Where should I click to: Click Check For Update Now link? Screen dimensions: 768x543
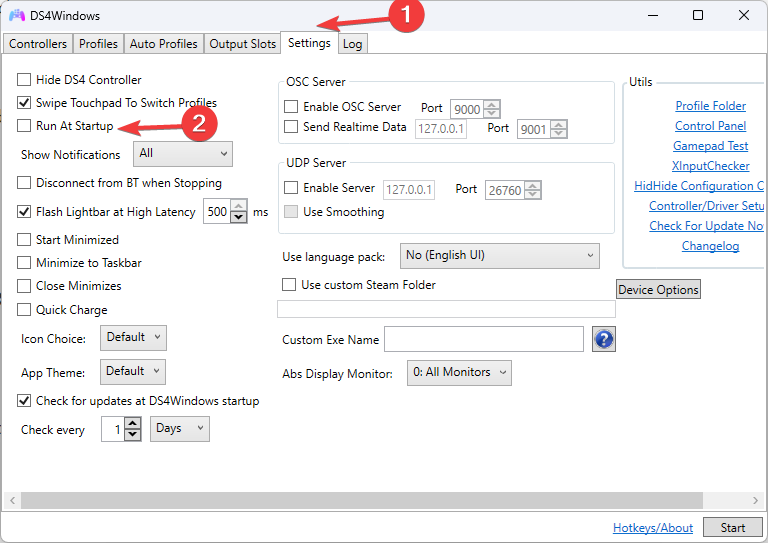pyautogui.click(x=706, y=226)
